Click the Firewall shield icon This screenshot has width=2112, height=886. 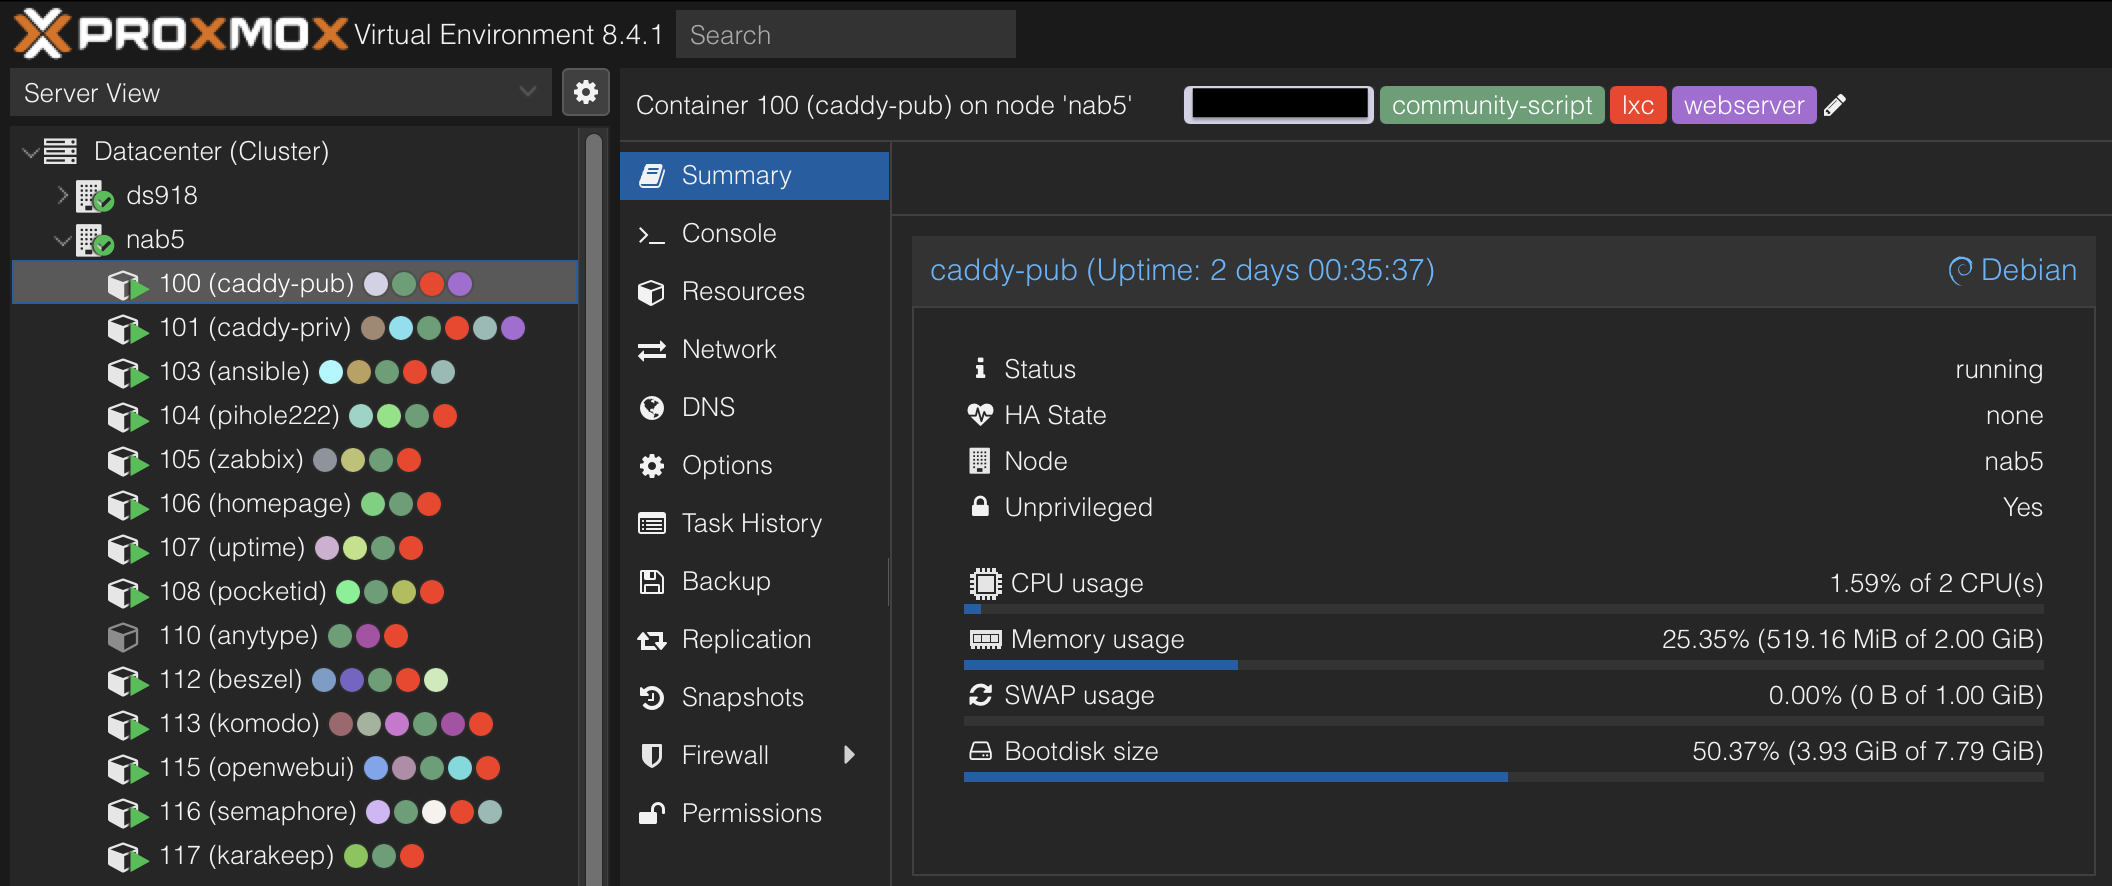click(652, 756)
